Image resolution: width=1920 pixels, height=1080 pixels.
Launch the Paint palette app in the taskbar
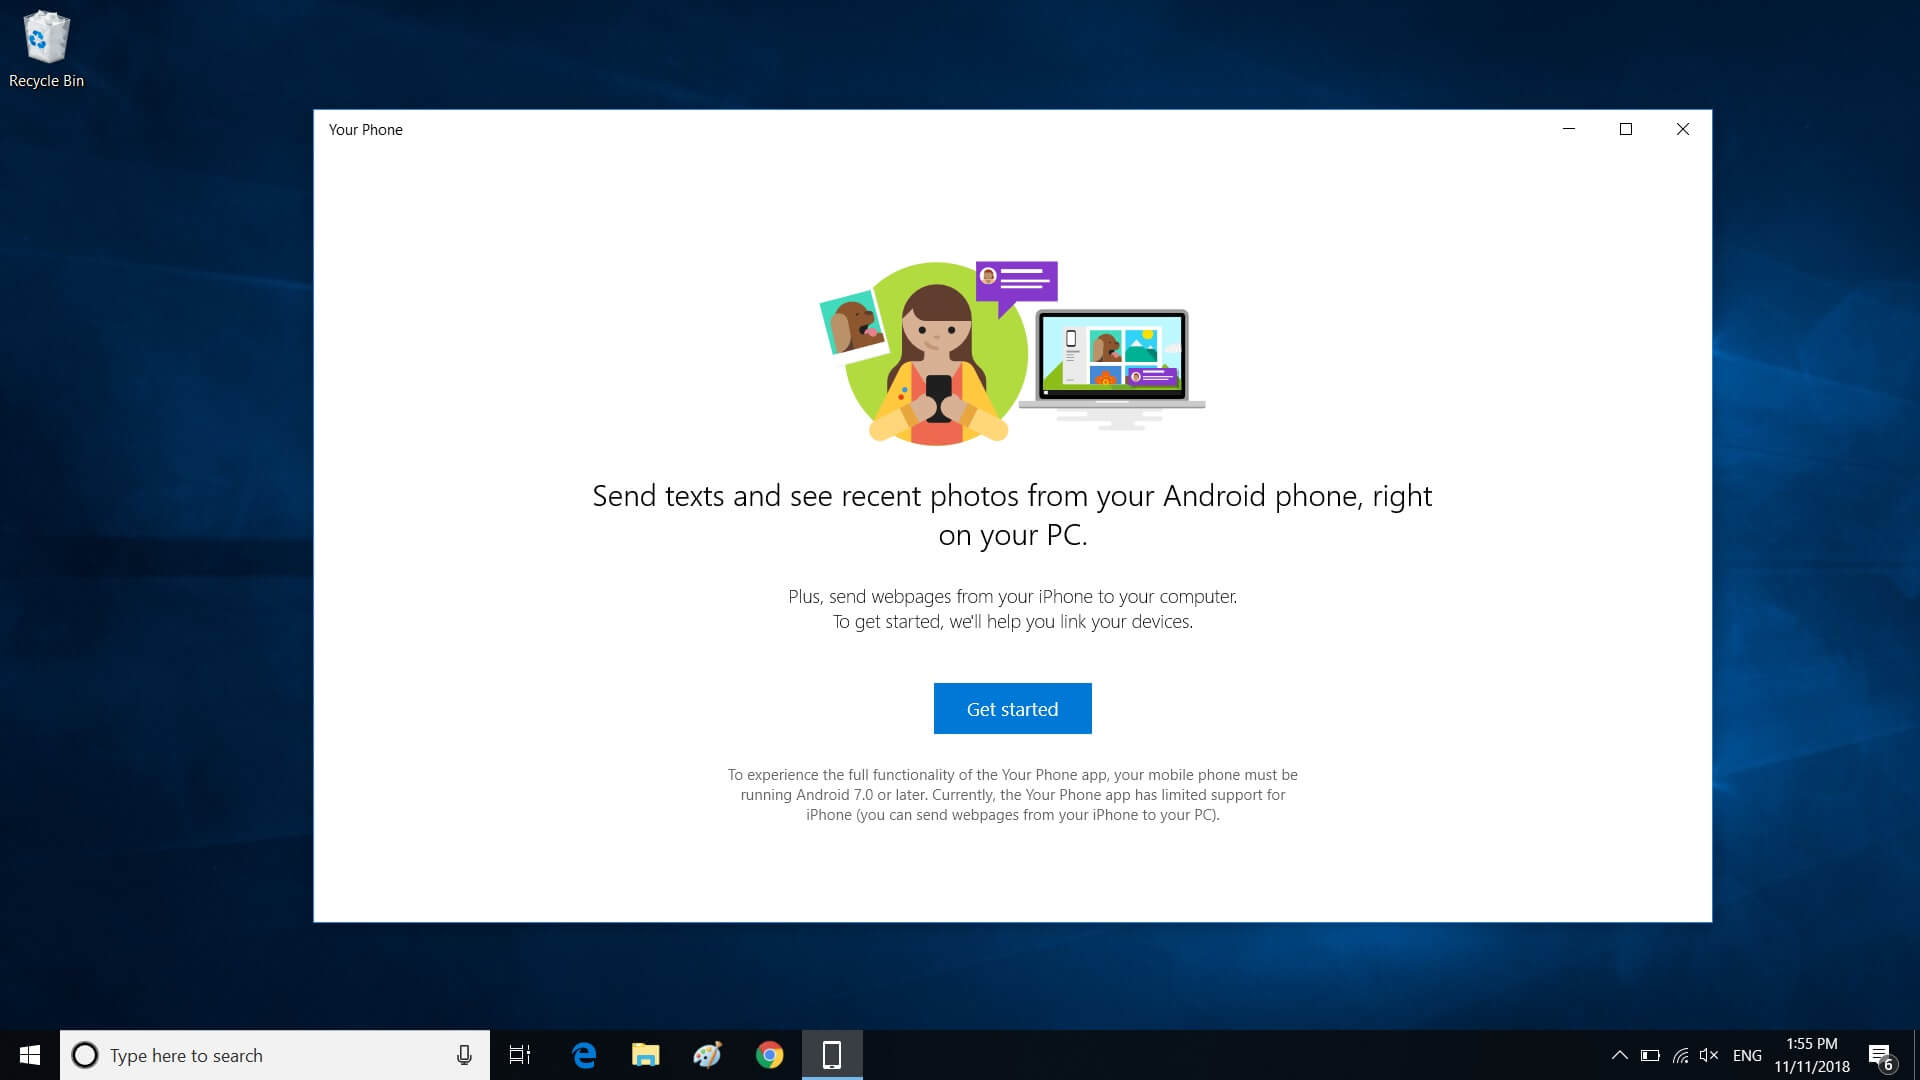coord(707,1055)
